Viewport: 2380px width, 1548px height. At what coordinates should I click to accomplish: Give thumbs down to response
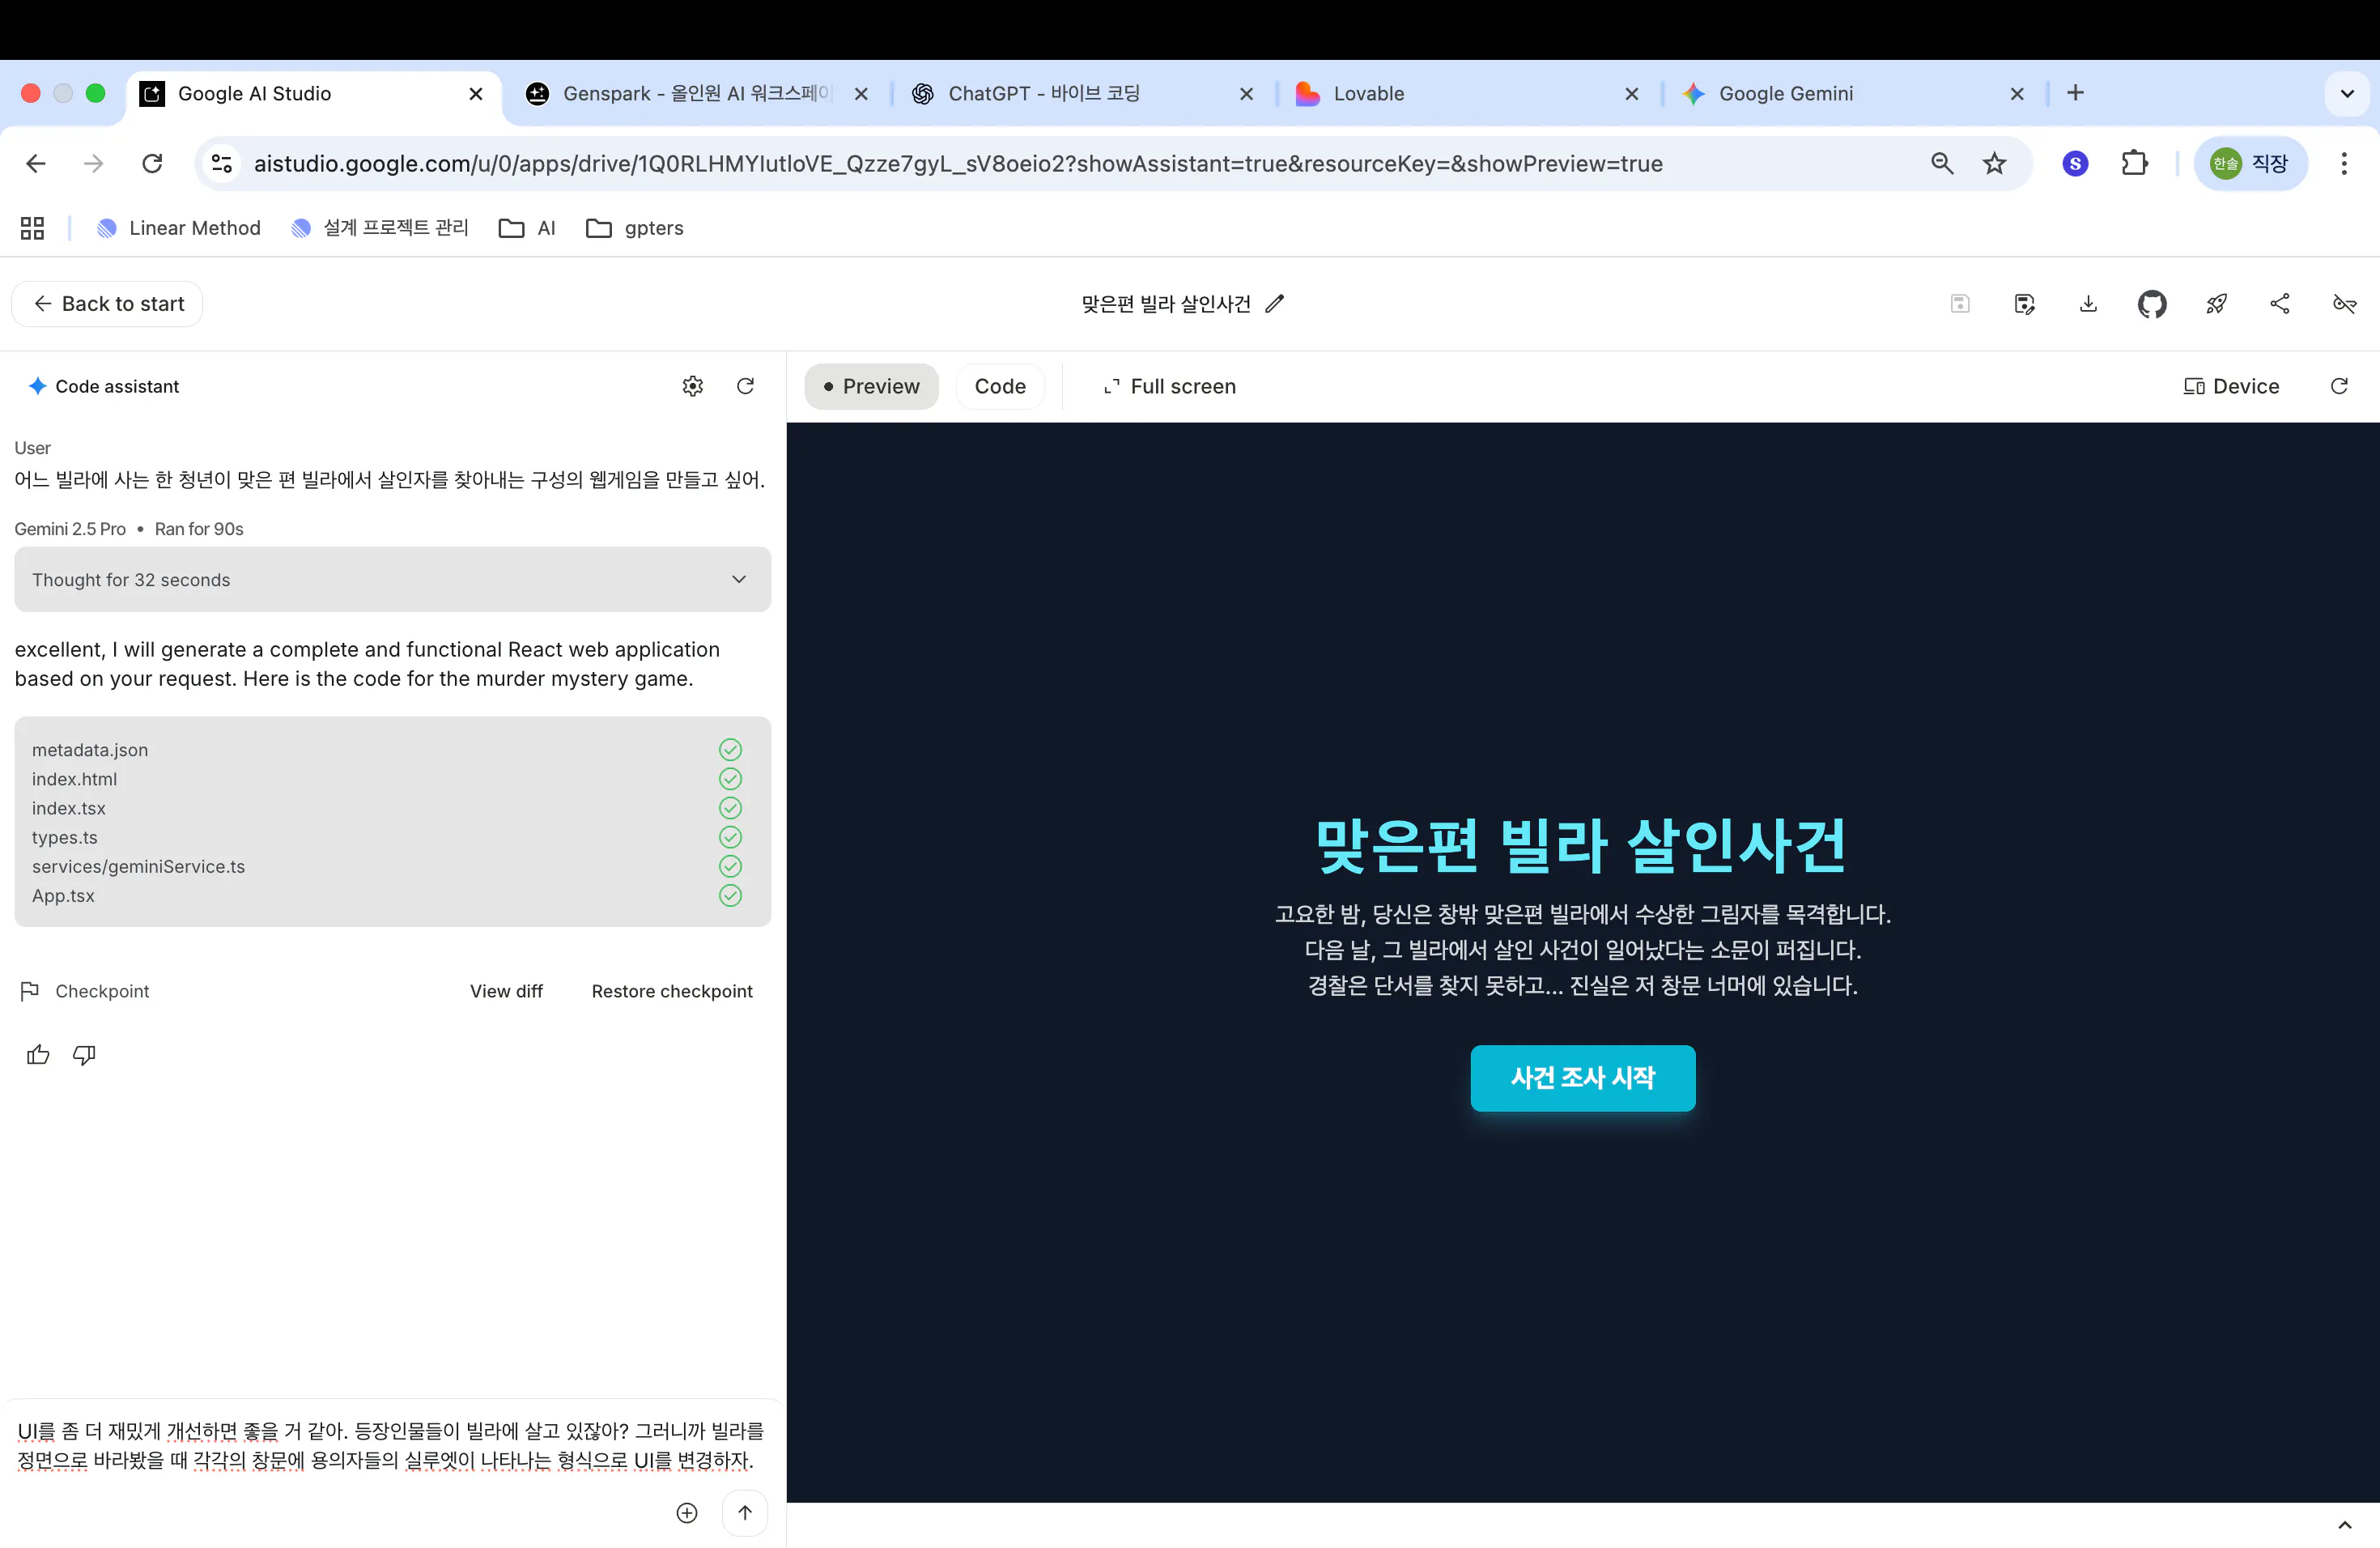[84, 1055]
